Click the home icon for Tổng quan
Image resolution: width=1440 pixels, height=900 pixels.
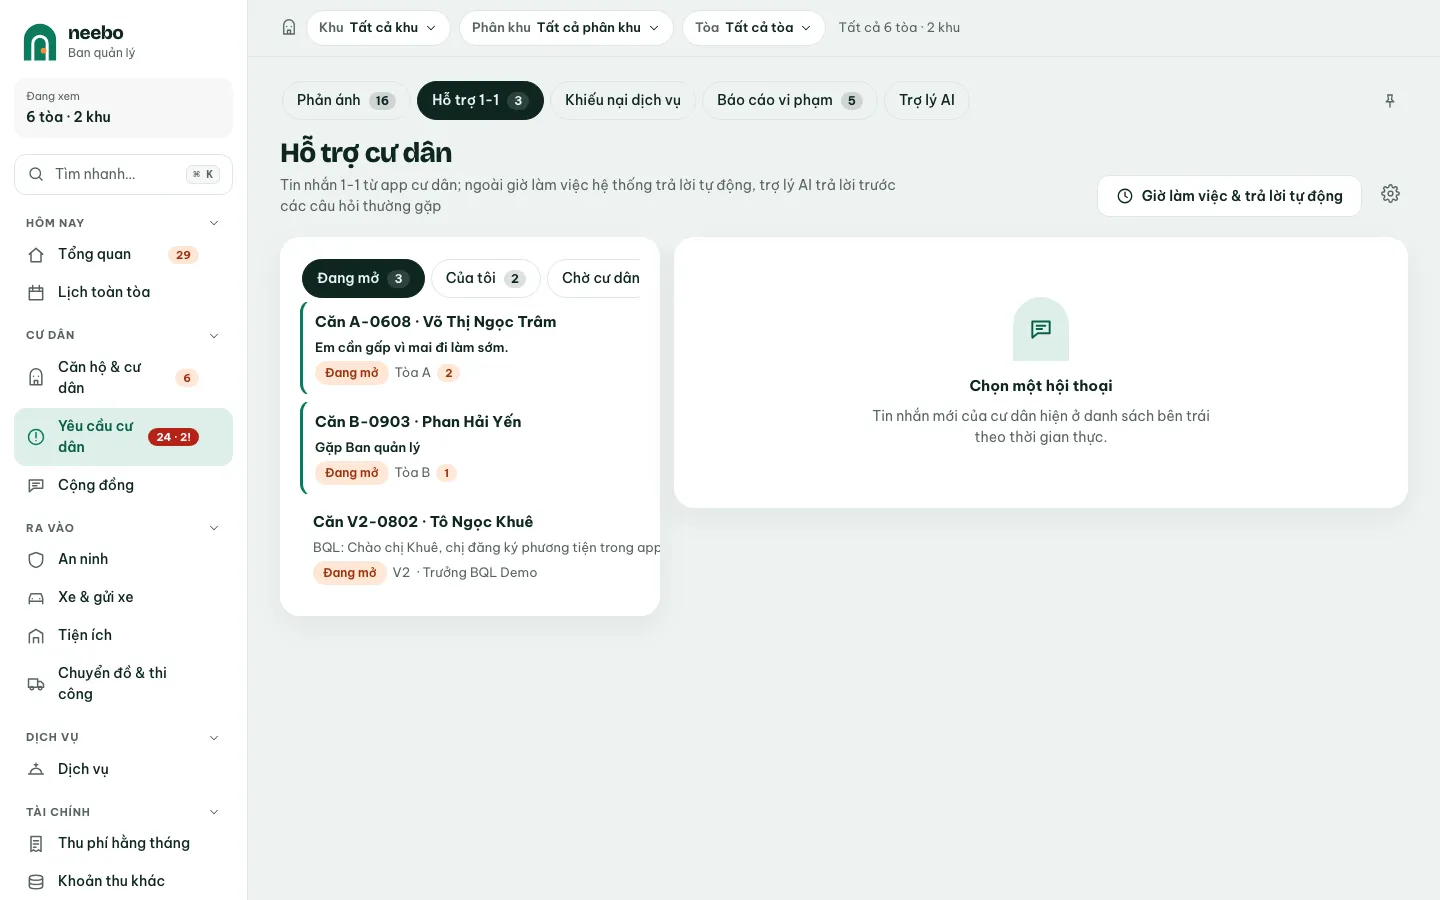click(x=36, y=255)
